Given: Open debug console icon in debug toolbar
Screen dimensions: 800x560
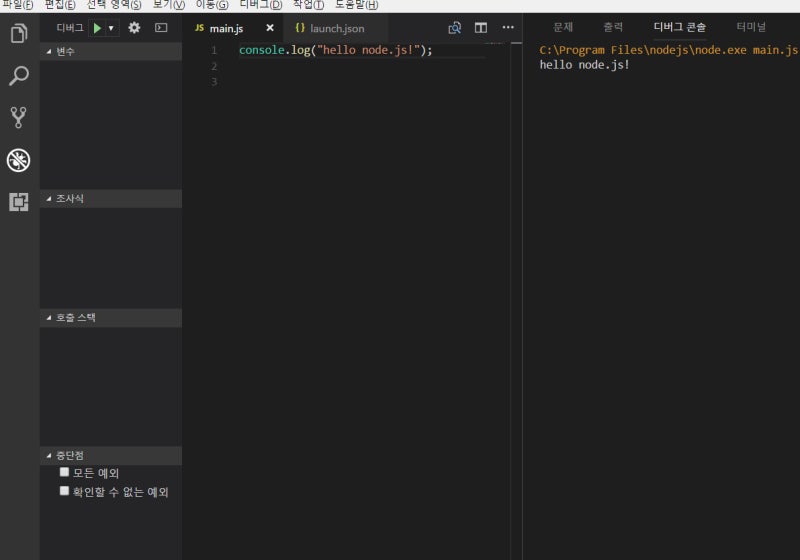Looking at the screenshot, I should tap(161, 28).
